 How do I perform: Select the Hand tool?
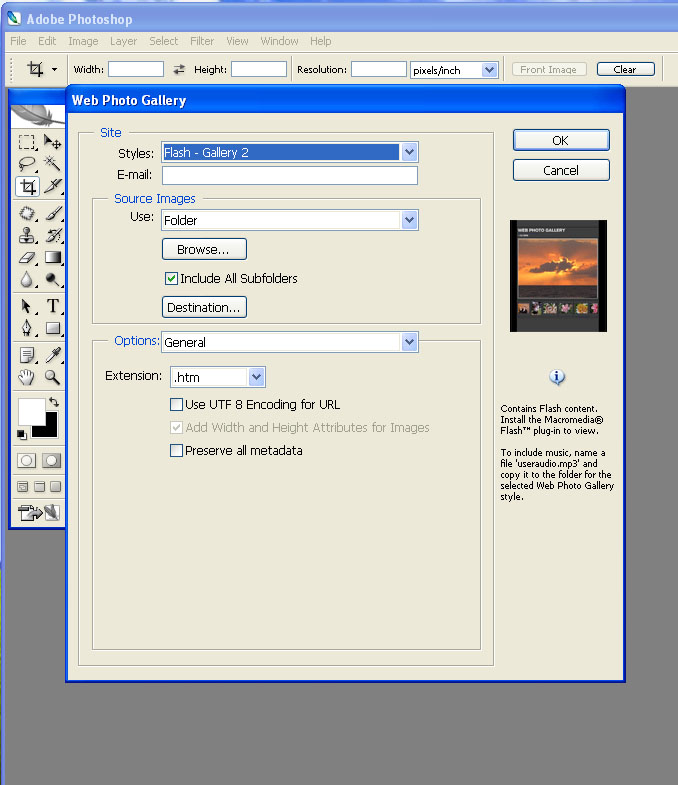[x=27, y=377]
